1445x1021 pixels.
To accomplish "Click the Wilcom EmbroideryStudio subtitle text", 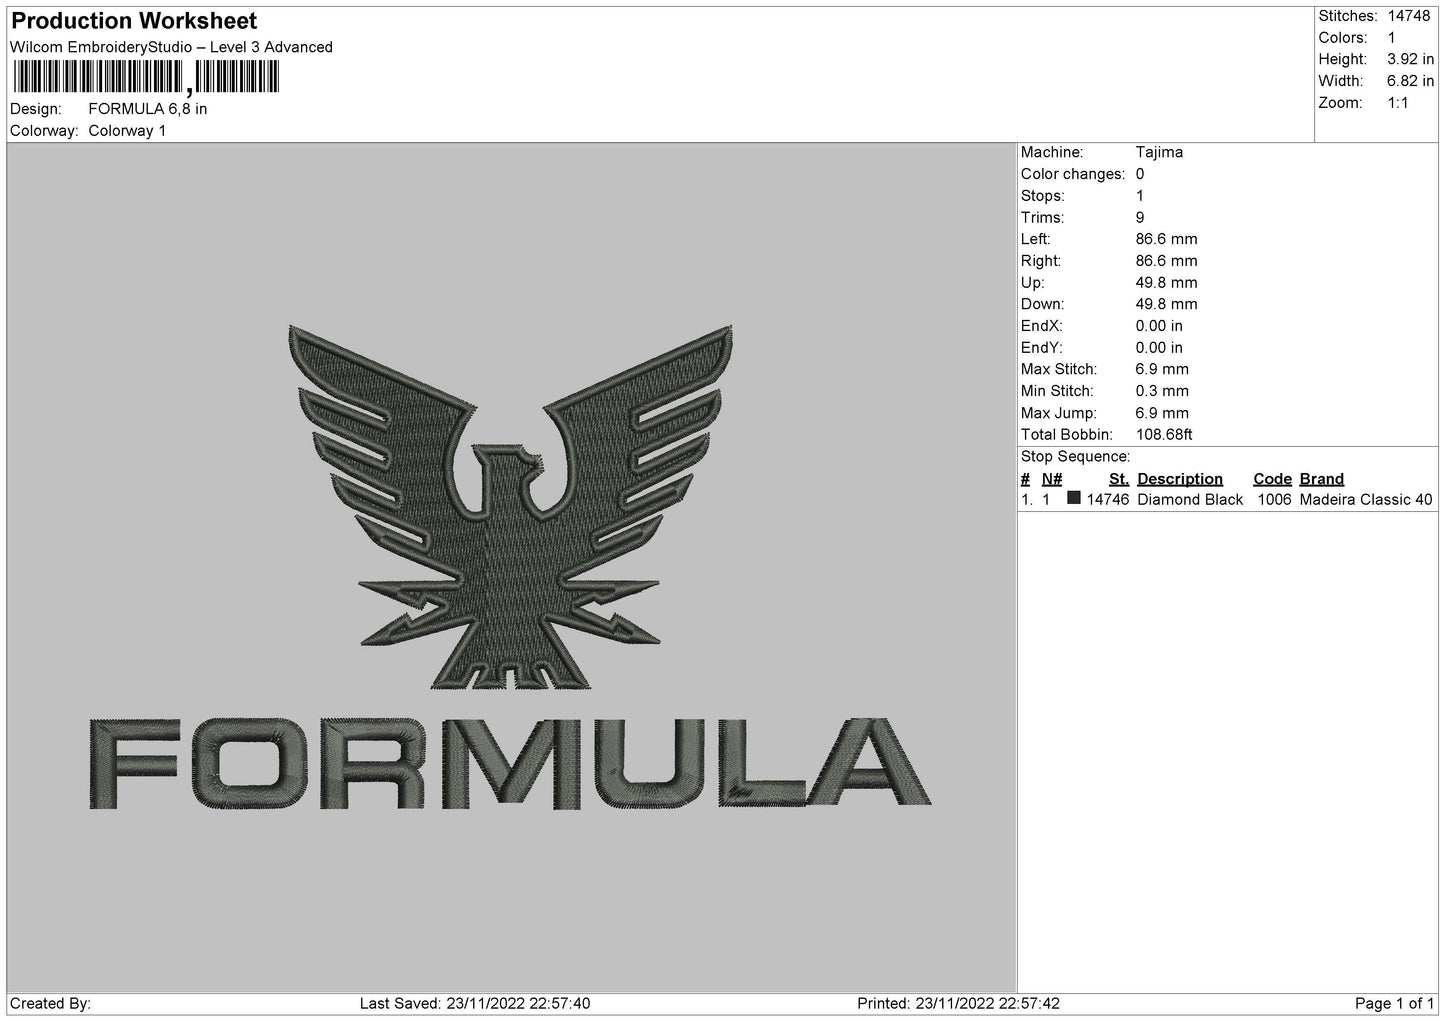I will [171, 47].
